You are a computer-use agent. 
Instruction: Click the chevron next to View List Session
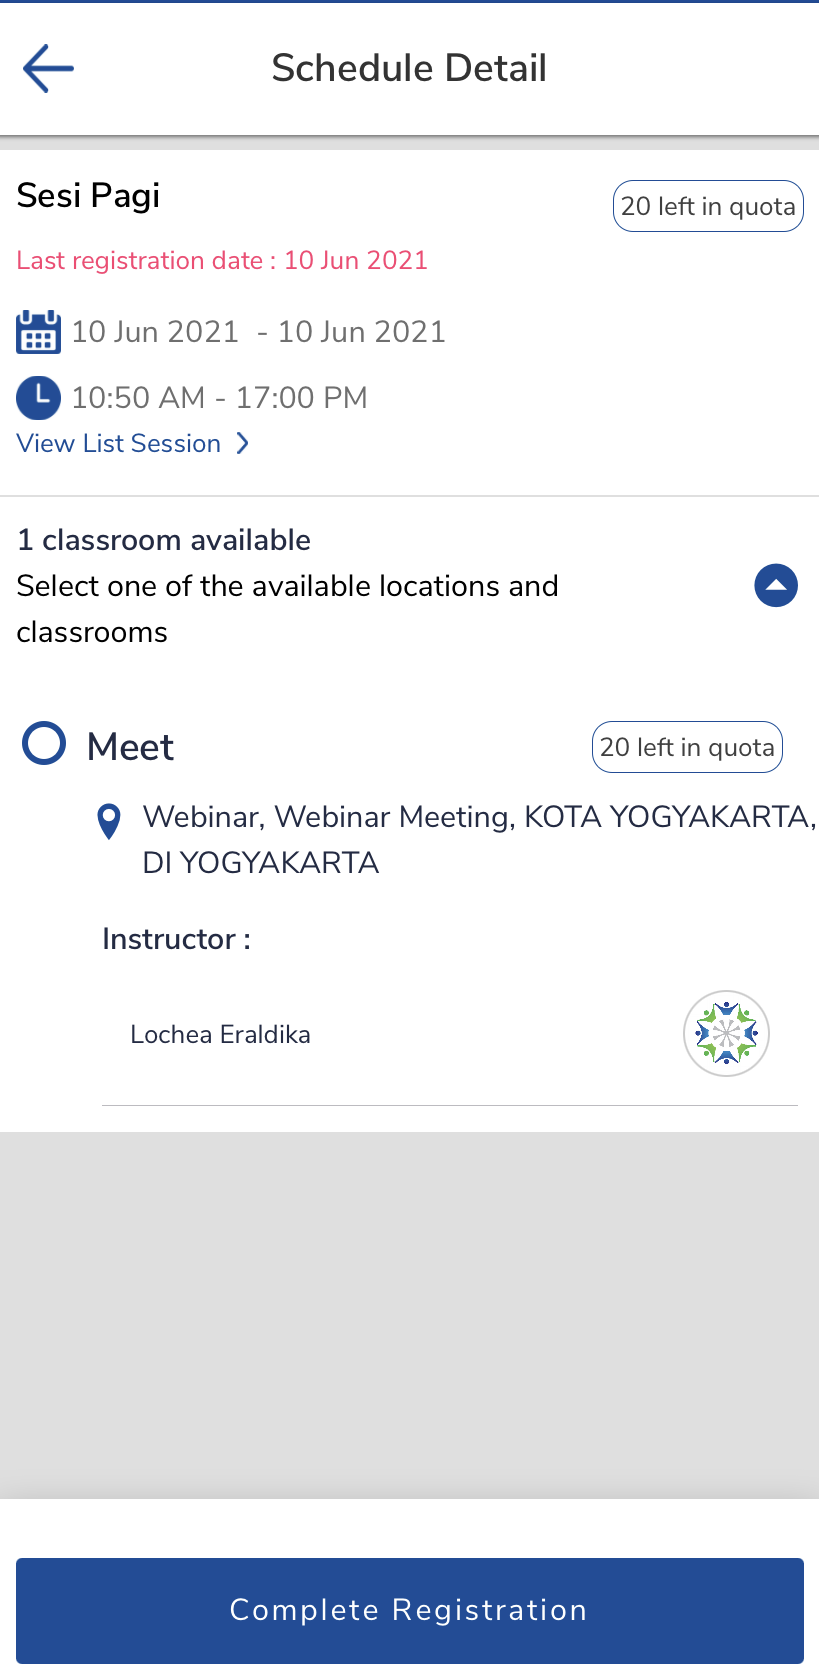(243, 443)
